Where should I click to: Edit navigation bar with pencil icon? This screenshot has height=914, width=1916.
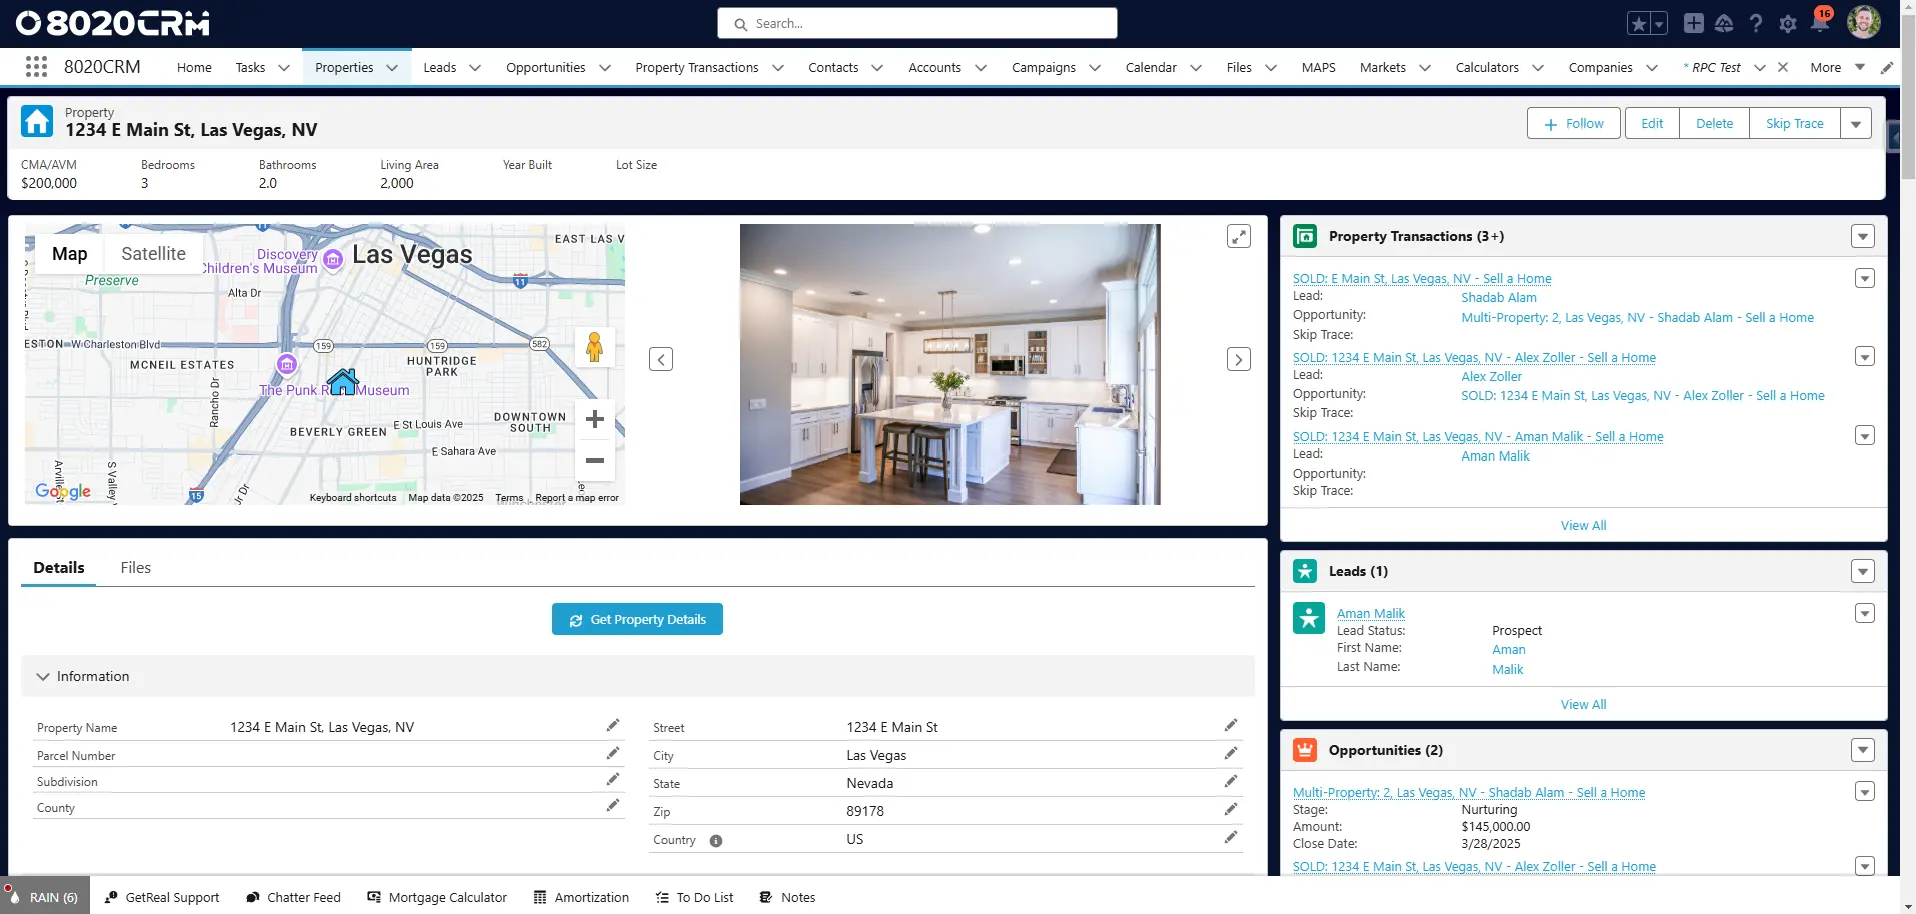click(x=1887, y=68)
